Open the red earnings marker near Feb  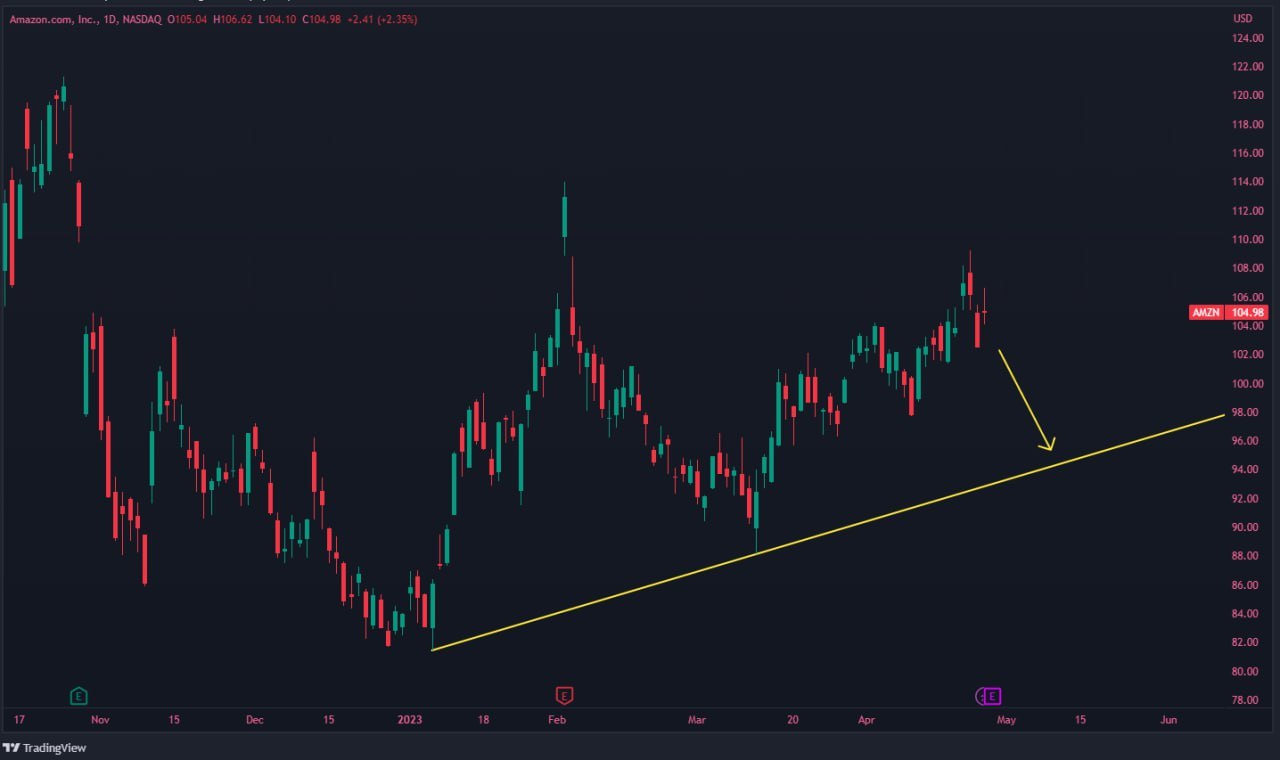click(x=564, y=696)
